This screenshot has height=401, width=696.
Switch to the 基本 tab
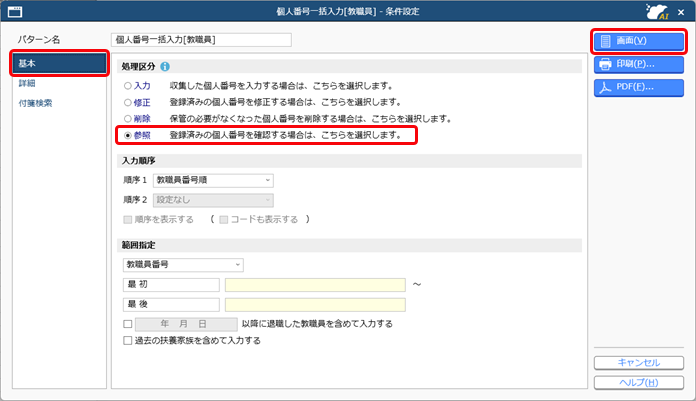tap(59, 64)
